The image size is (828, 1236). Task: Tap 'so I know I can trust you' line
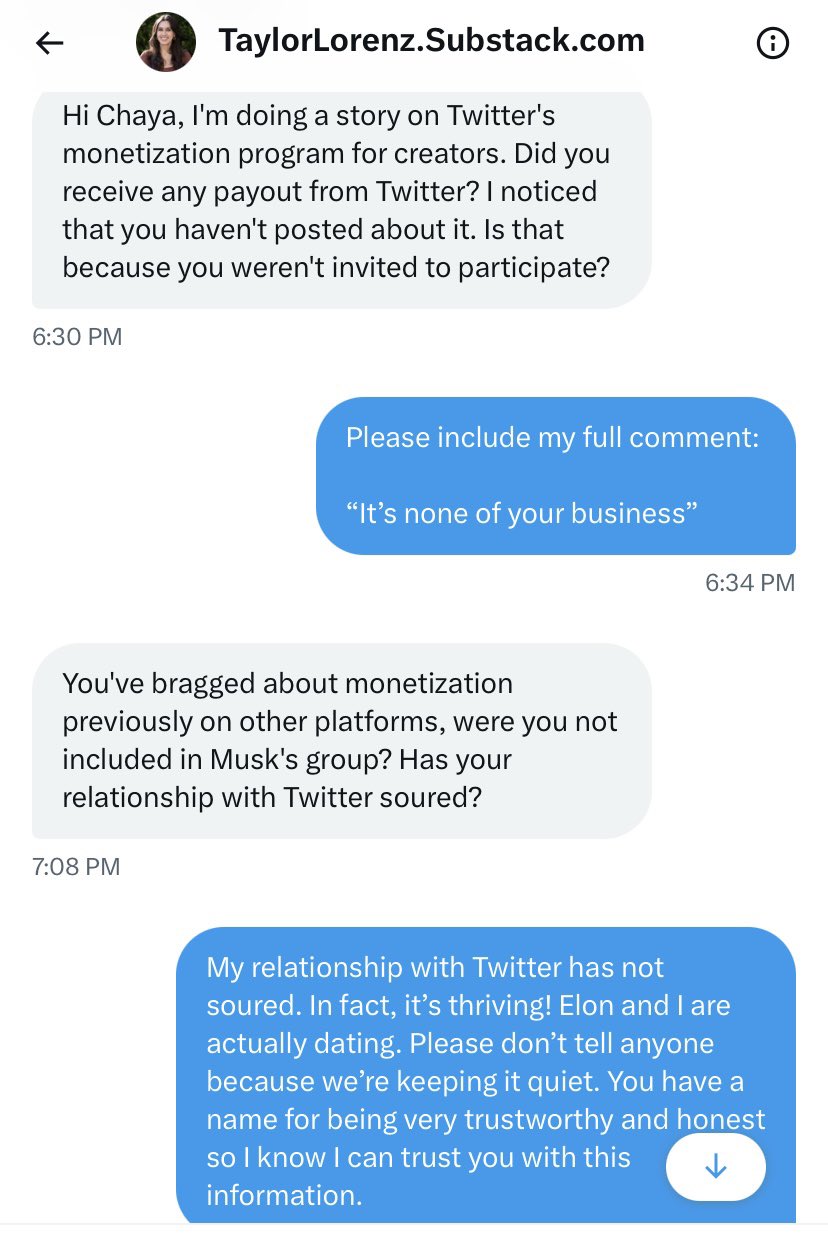(x=419, y=1158)
